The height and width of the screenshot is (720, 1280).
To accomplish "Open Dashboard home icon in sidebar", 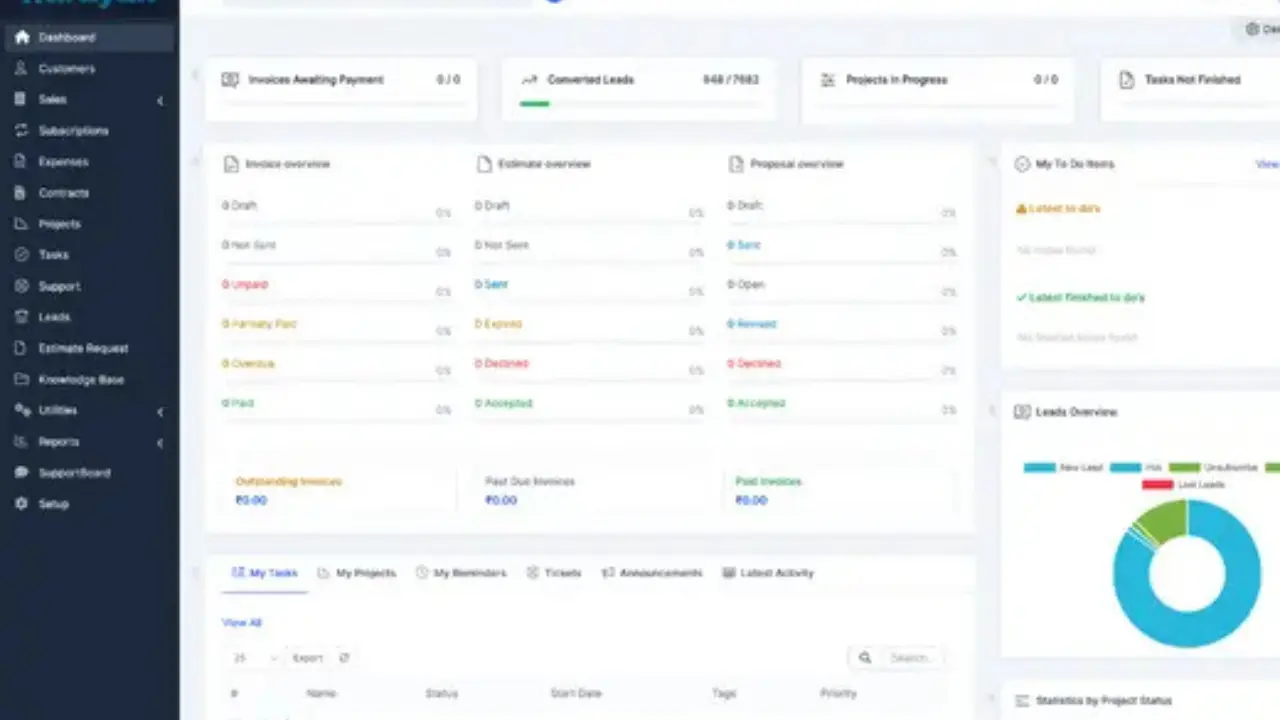I will click(22, 38).
